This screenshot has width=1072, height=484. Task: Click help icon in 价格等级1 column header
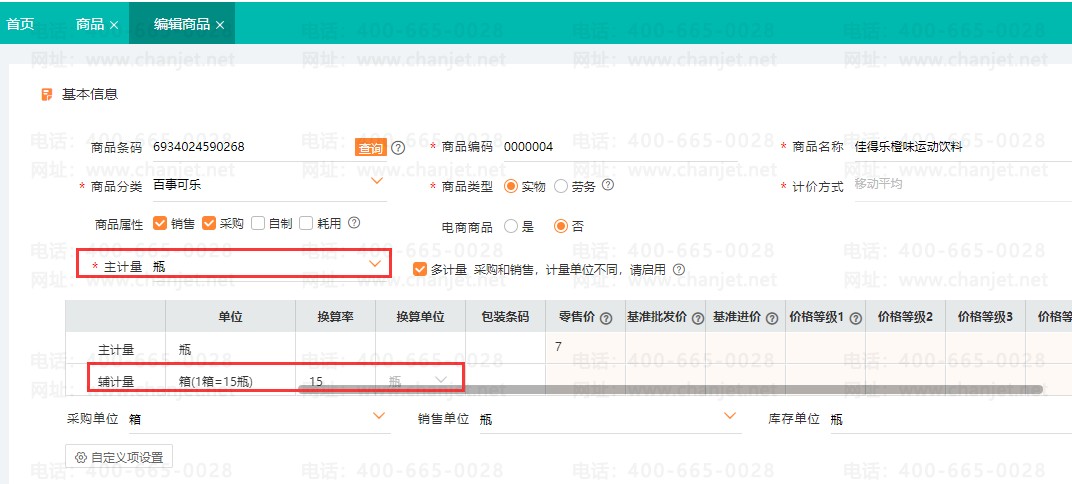pos(855,318)
